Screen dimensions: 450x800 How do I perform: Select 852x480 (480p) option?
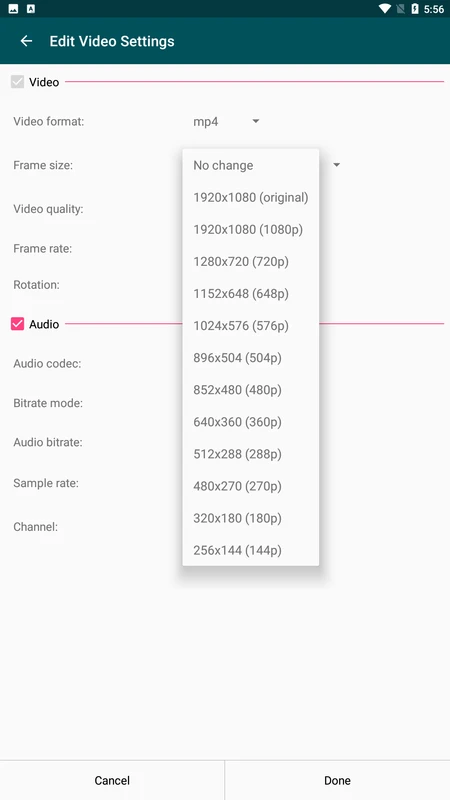pyautogui.click(x=251, y=390)
